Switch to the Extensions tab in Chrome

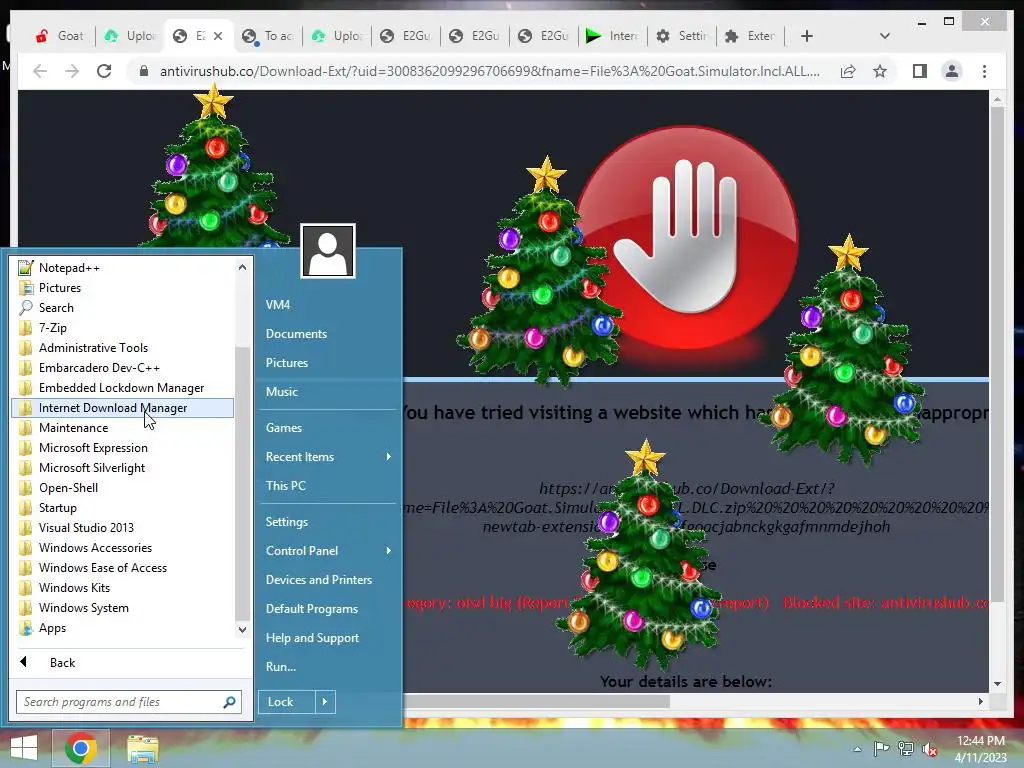[x=751, y=36]
